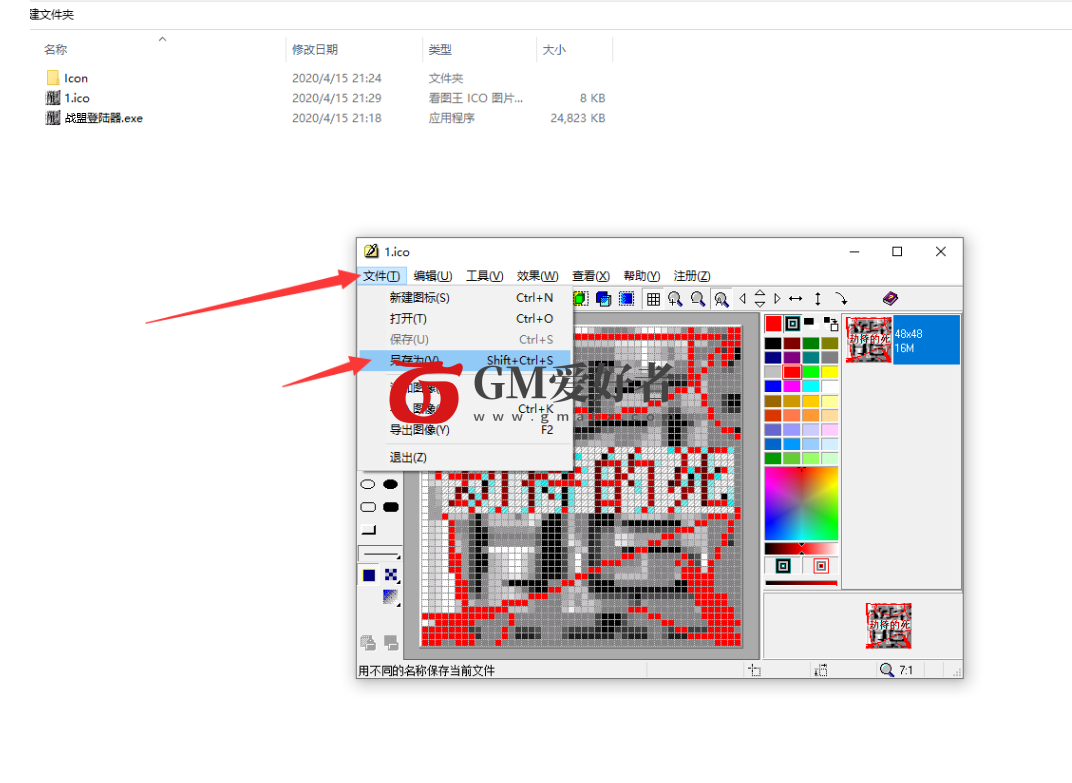Open the pattern fill options
Image resolution: width=1072 pixels, height=783 pixels.
(x=391, y=575)
